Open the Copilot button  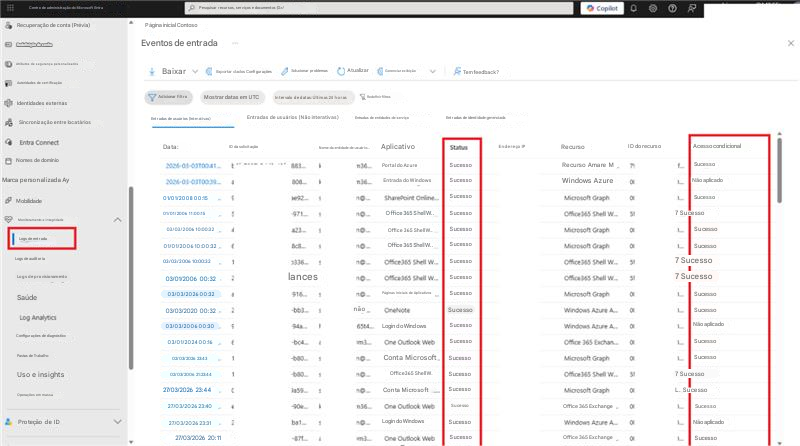click(602, 8)
